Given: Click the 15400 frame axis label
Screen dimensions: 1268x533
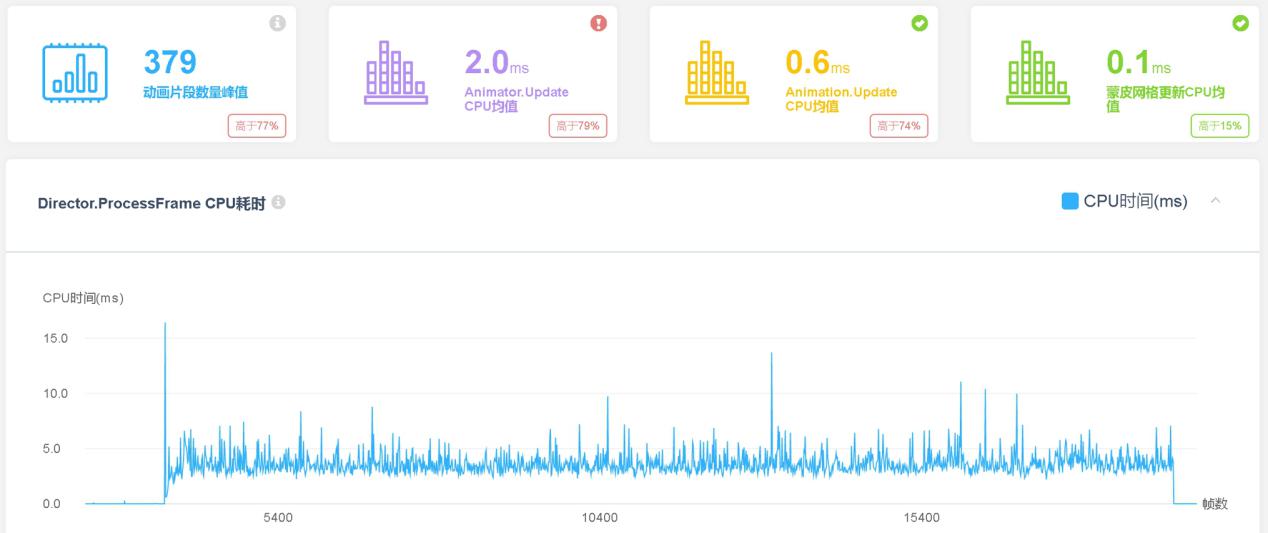Looking at the screenshot, I should point(921,518).
